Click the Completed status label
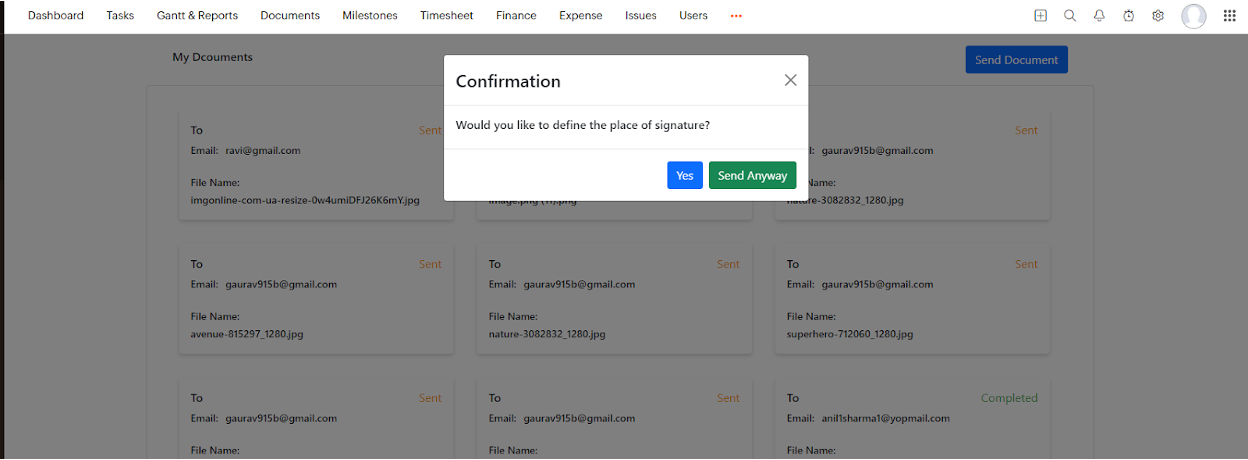This screenshot has height=460, width=1248. coord(1009,398)
